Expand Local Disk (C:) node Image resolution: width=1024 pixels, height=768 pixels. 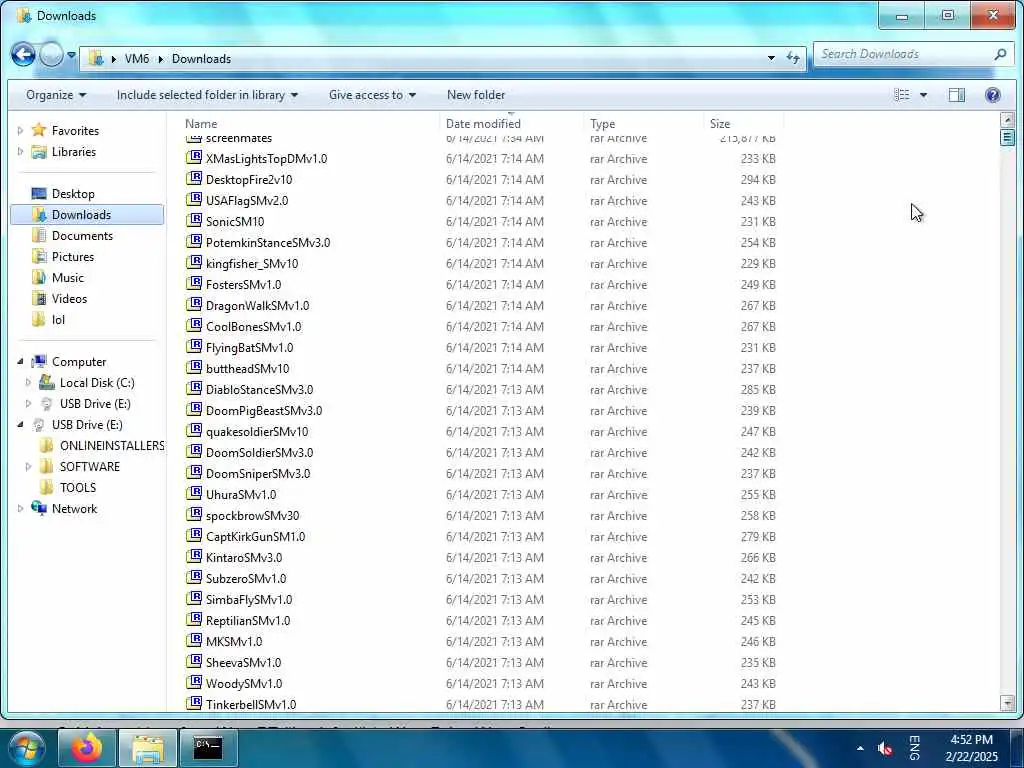coord(28,382)
